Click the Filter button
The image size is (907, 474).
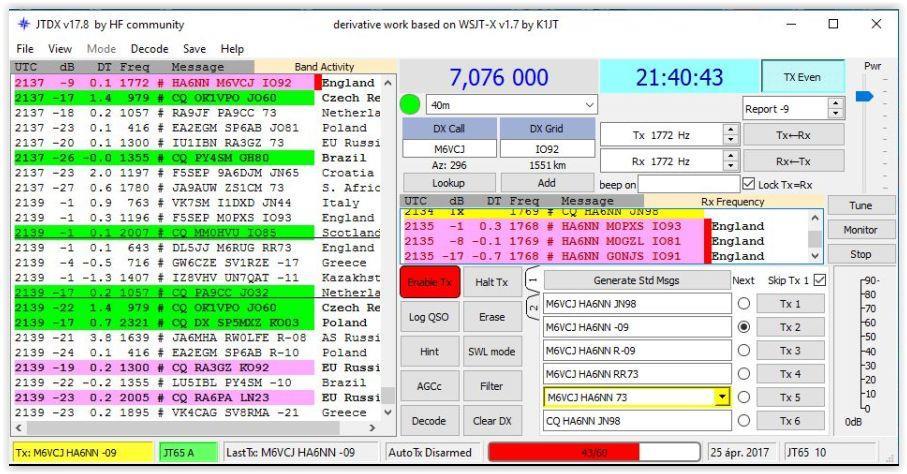[x=492, y=386]
